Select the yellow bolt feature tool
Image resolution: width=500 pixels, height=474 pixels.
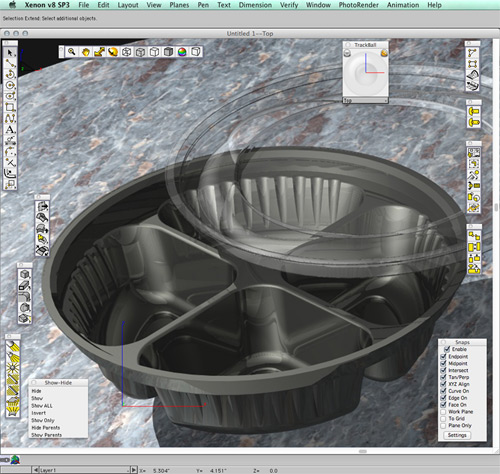click(x=474, y=111)
